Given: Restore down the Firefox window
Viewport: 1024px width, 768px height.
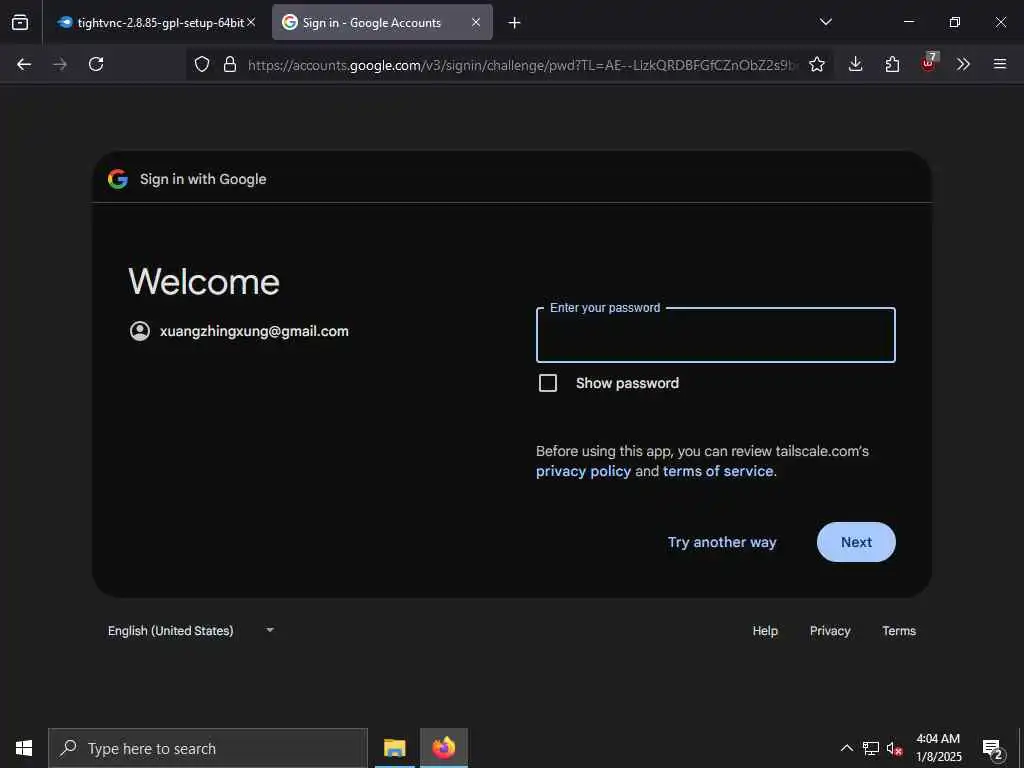Looking at the screenshot, I should 954,22.
